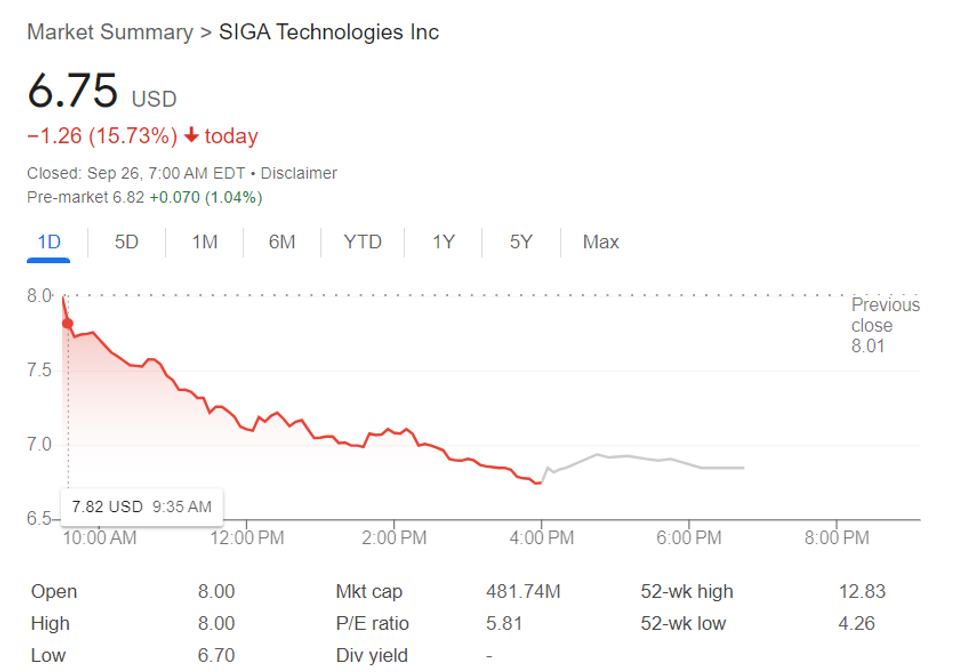Viewport: 980px width, 672px height.
Task: Open the 1M chart range
Action: pos(204,242)
